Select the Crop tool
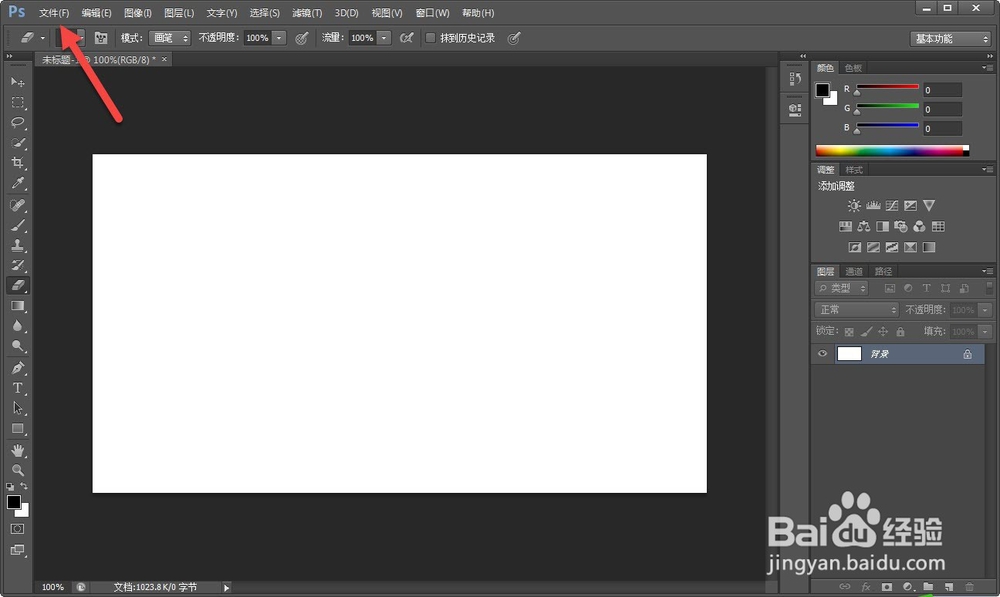 click(17, 163)
